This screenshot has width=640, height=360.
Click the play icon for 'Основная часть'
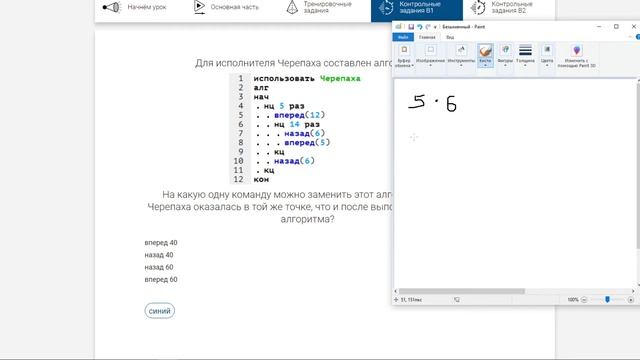pyautogui.click(x=199, y=7)
